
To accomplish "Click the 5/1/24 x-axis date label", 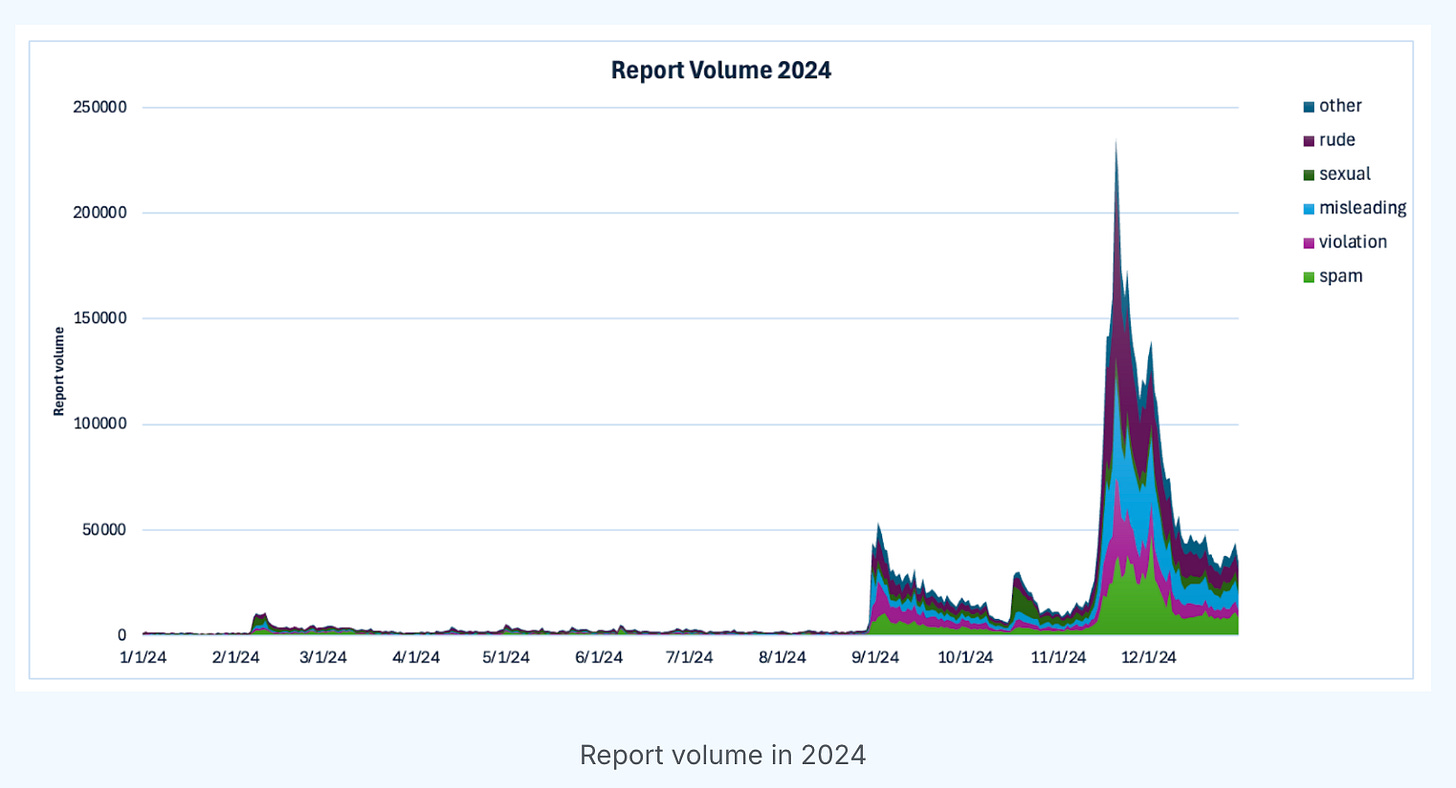I will coord(506,658).
